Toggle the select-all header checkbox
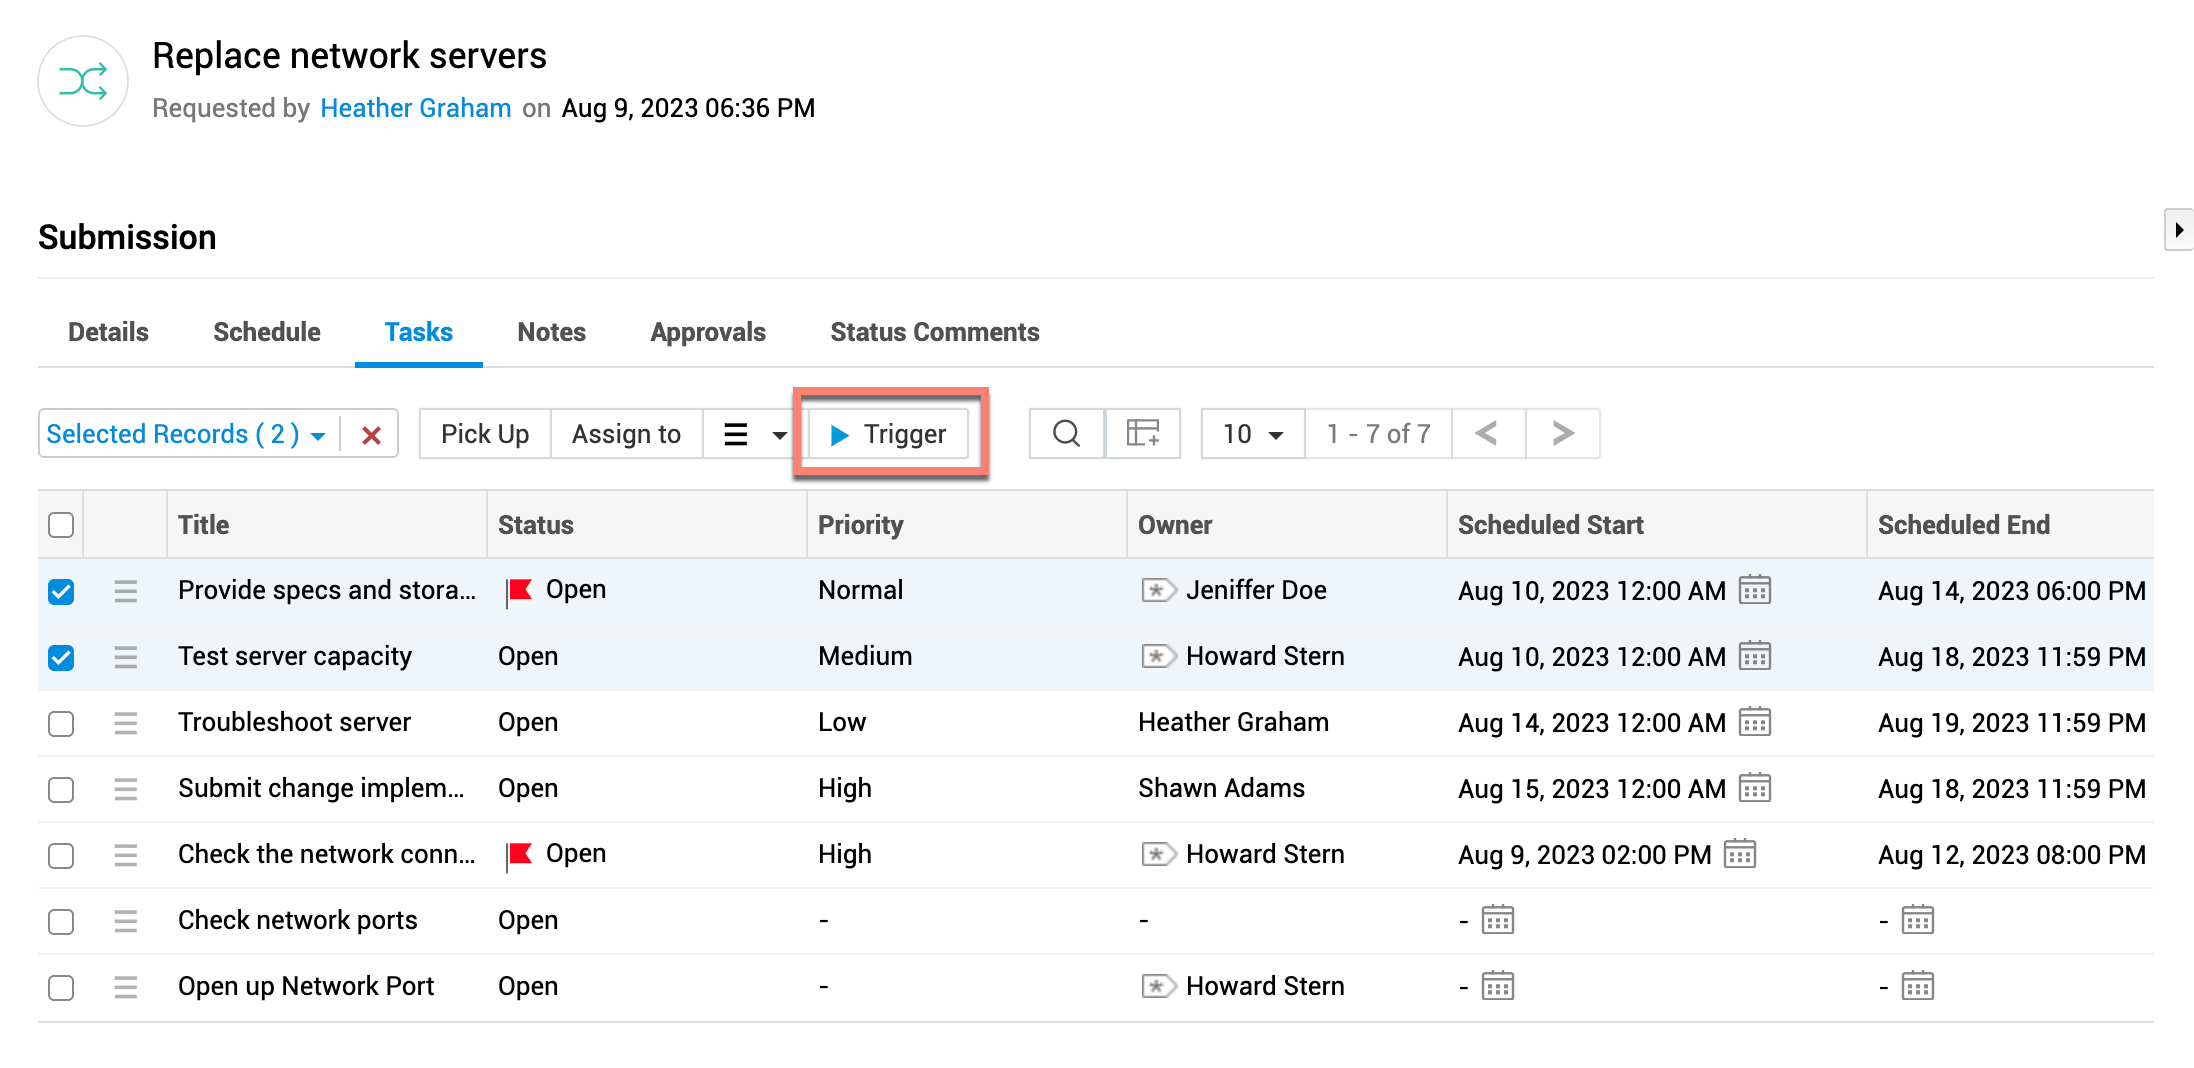The height and width of the screenshot is (1068, 2194). pyautogui.click(x=61, y=525)
